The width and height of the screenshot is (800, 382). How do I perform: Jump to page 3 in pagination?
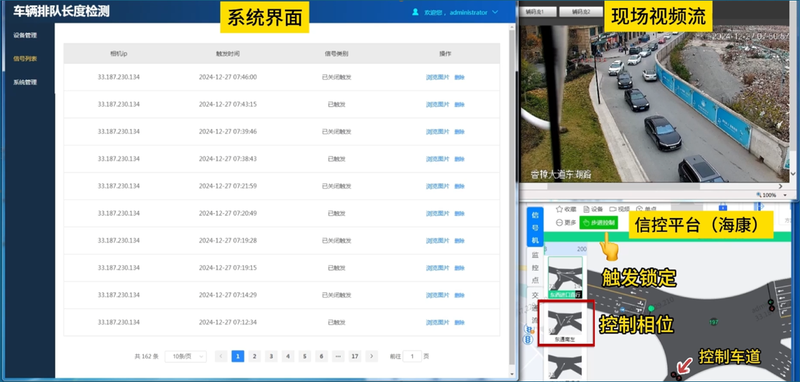271,356
